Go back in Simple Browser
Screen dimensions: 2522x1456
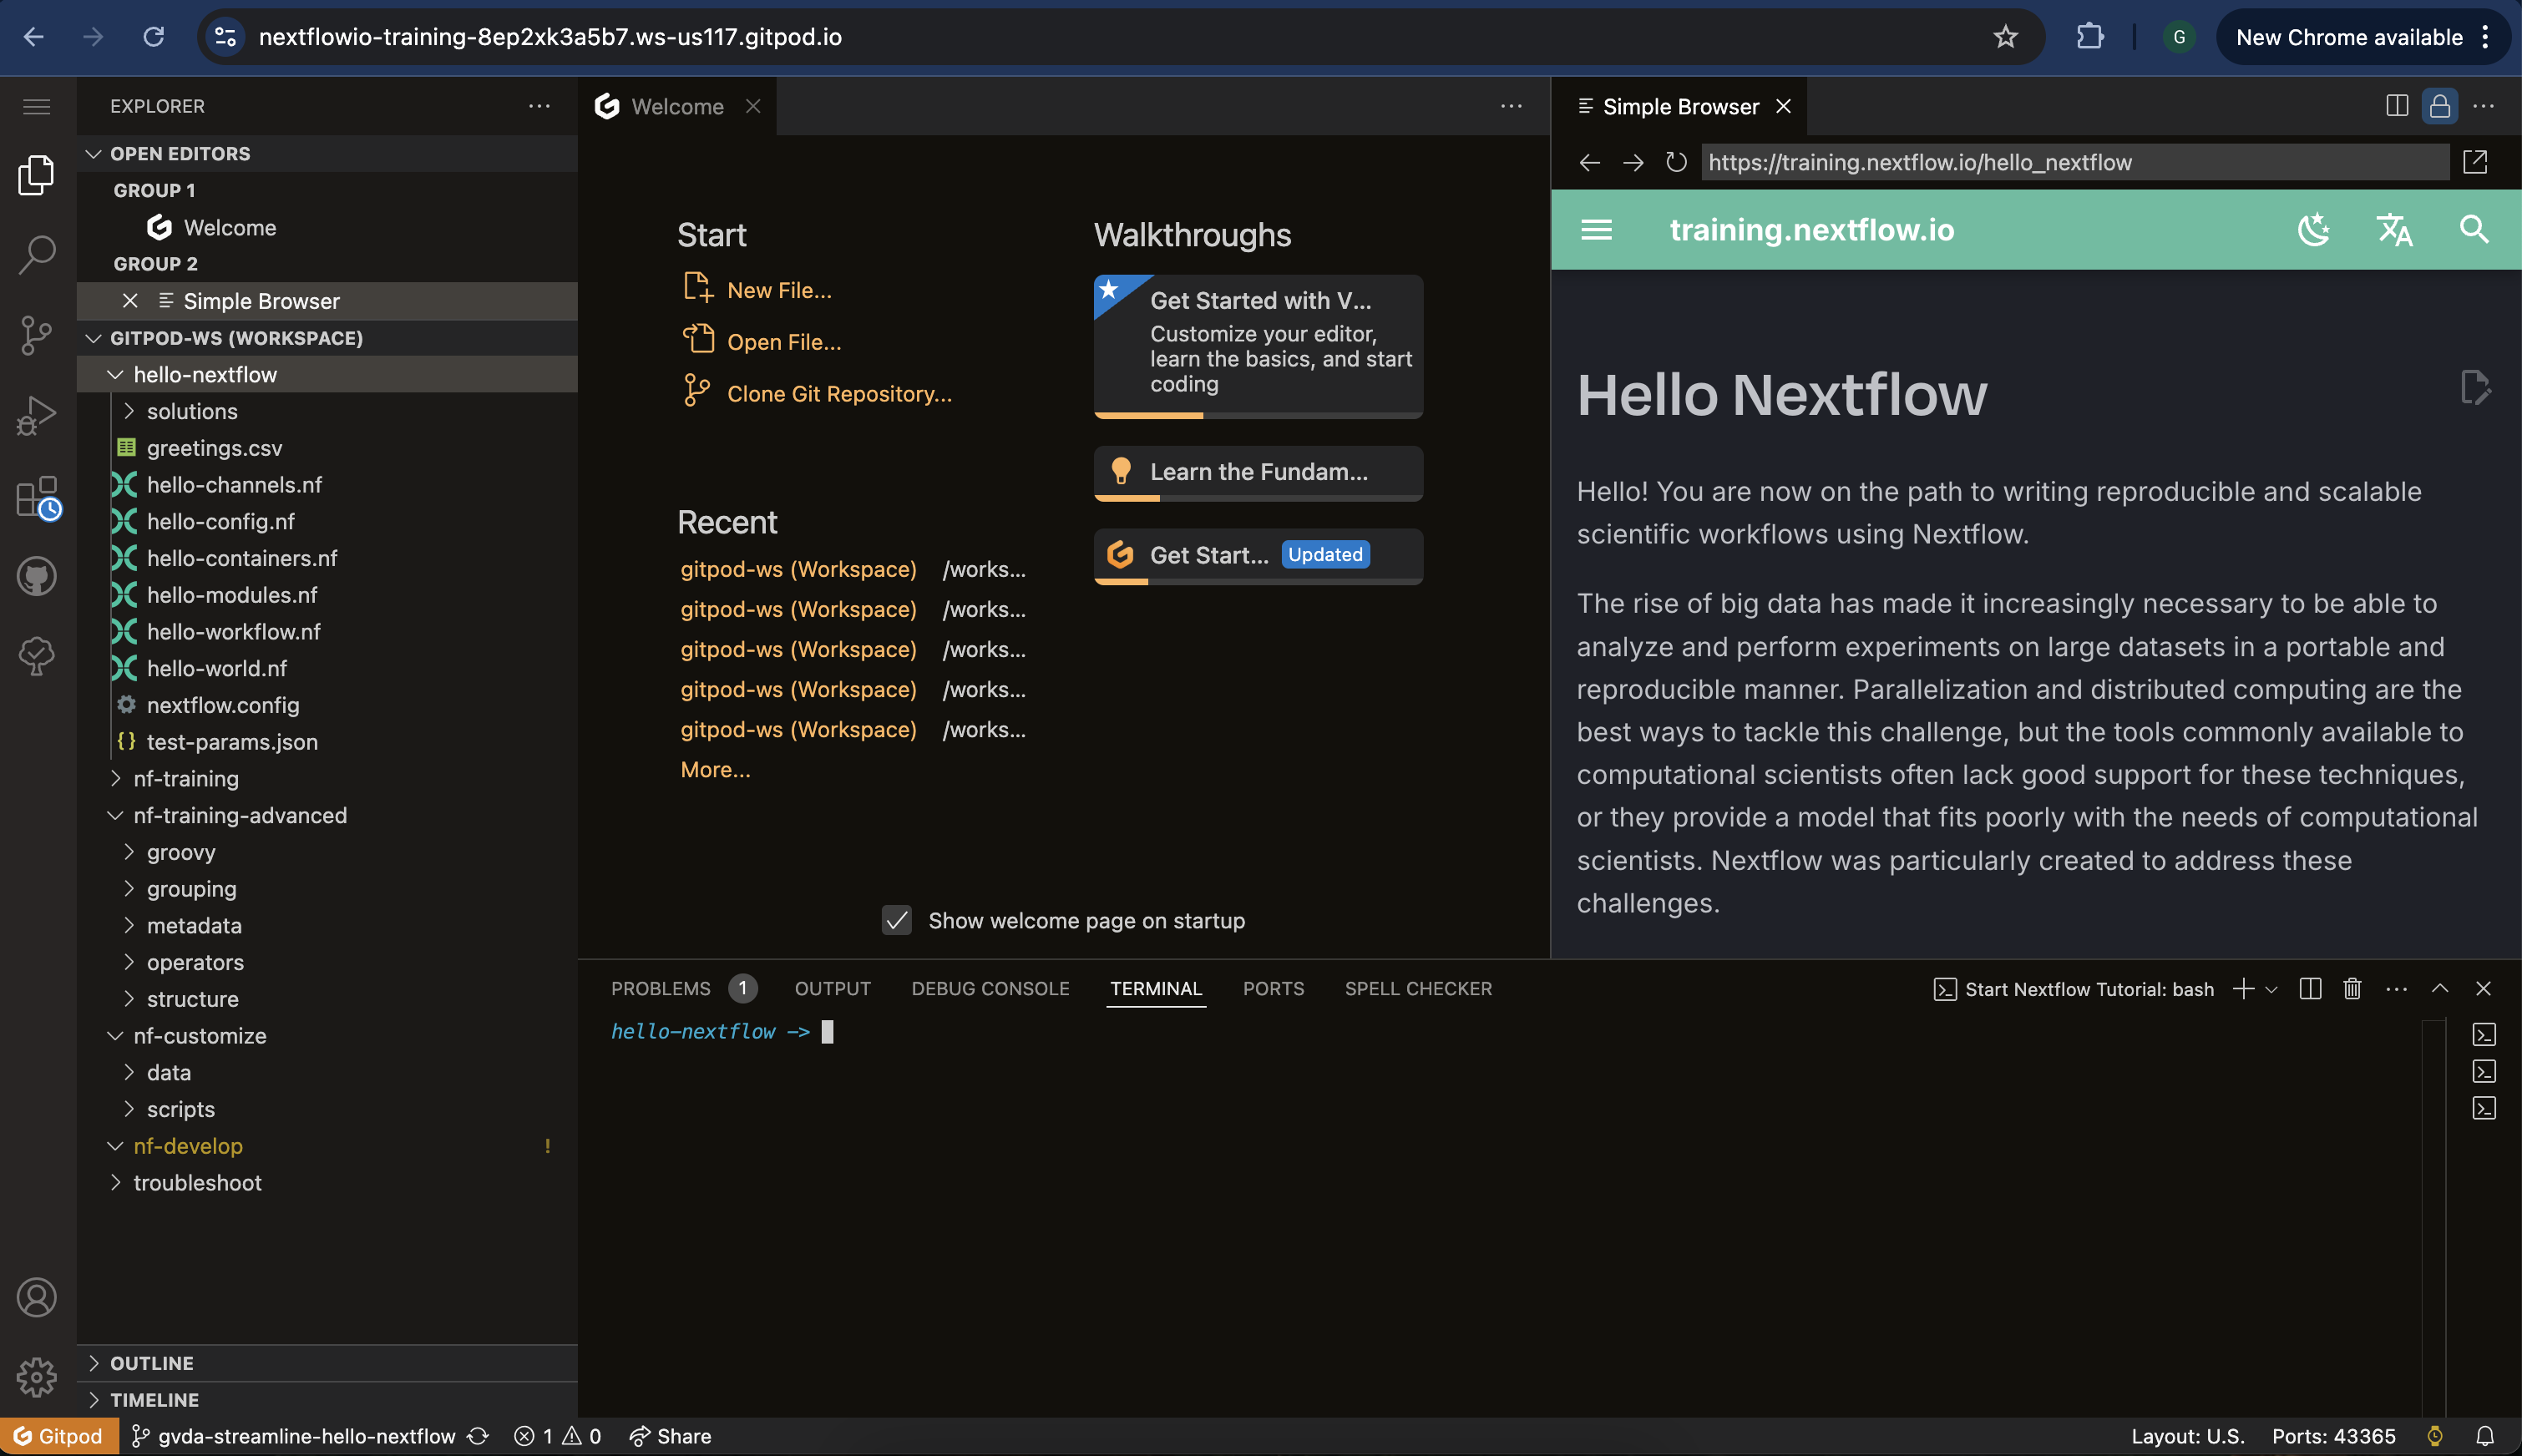(1589, 162)
